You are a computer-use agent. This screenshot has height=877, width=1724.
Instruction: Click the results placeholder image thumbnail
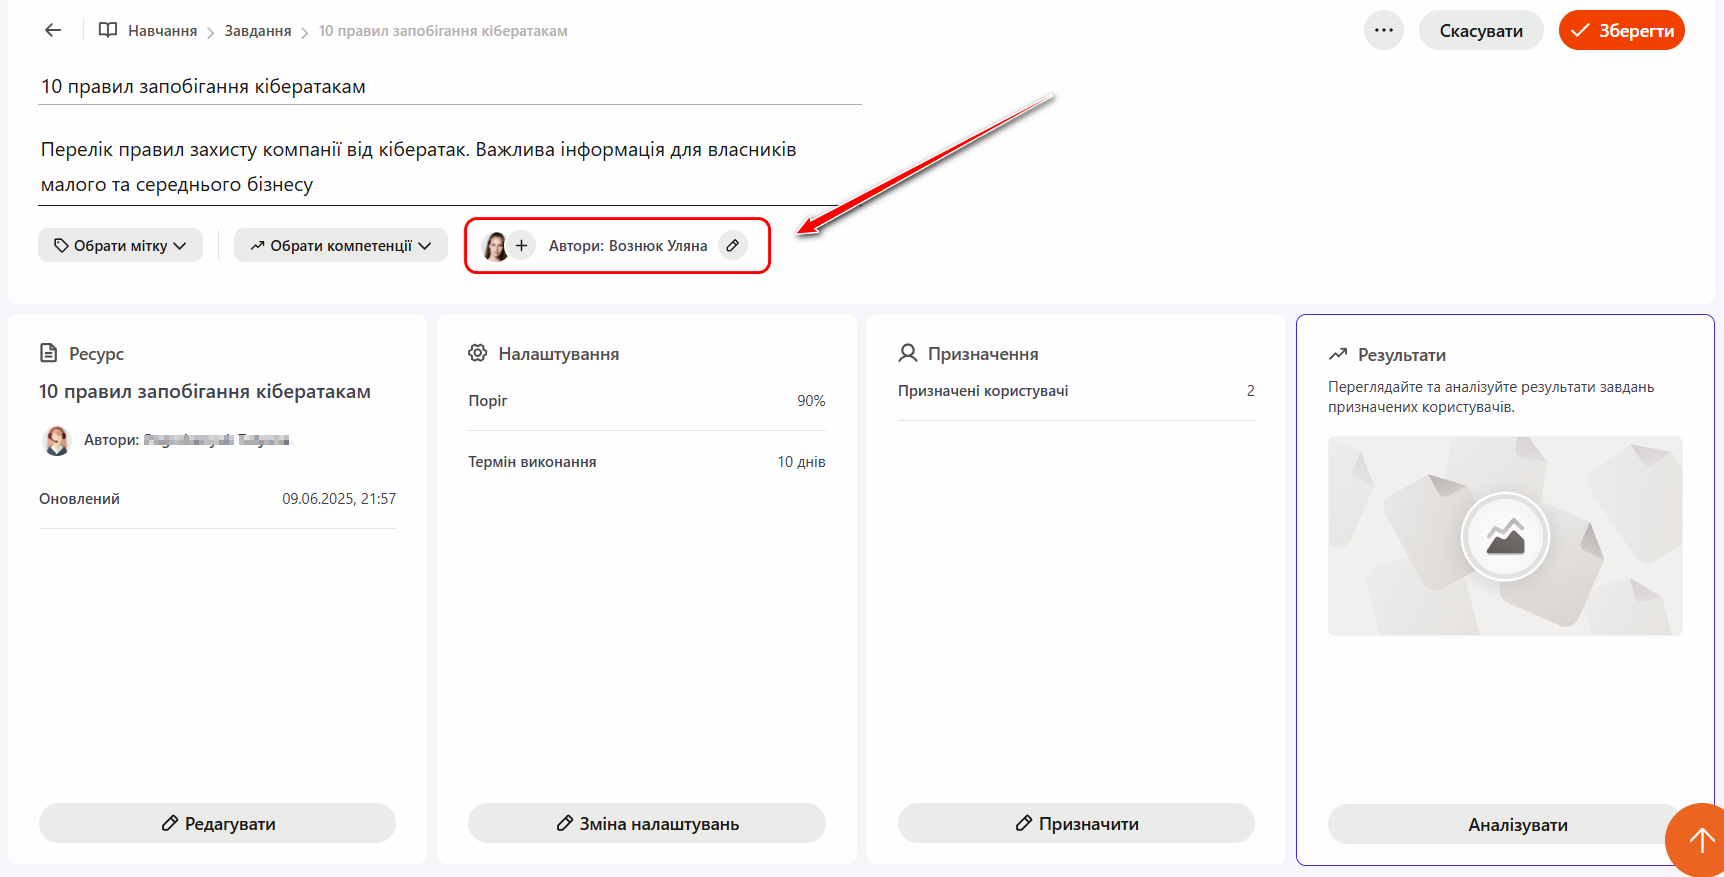tap(1504, 536)
